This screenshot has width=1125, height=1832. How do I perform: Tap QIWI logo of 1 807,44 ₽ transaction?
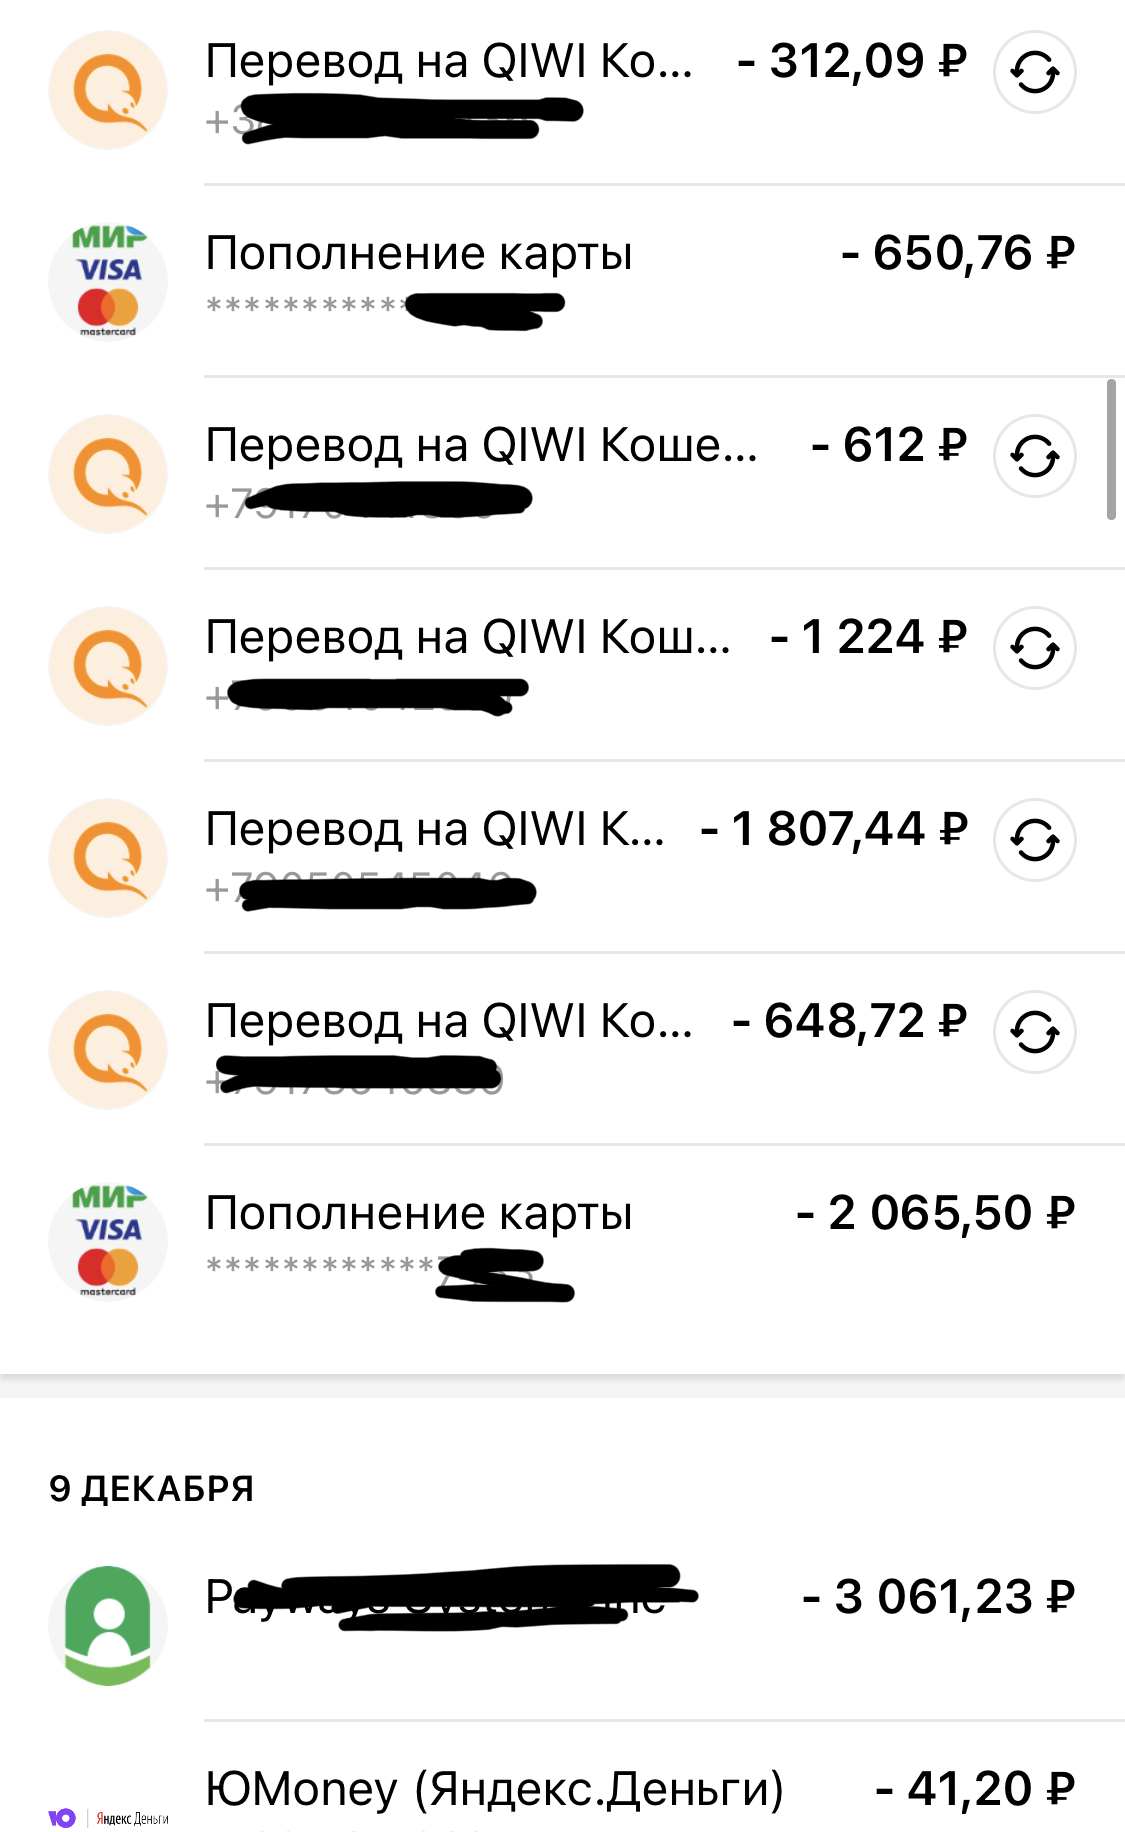point(108,858)
